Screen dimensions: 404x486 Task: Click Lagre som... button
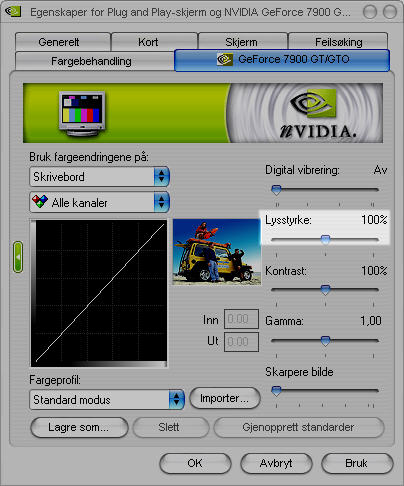click(x=79, y=427)
